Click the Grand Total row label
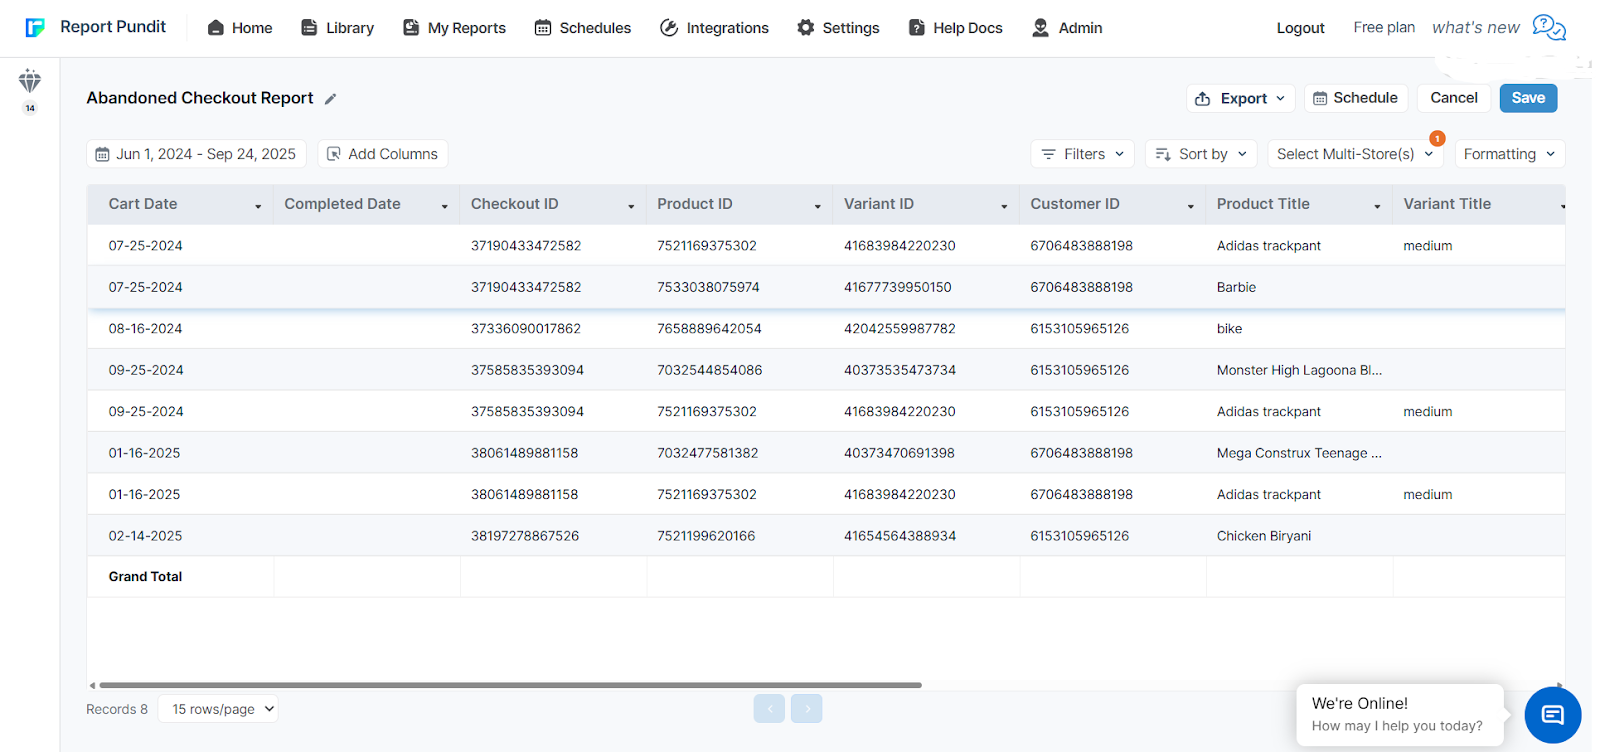Image resolution: width=1600 pixels, height=752 pixels. click(x=145, y=577)
